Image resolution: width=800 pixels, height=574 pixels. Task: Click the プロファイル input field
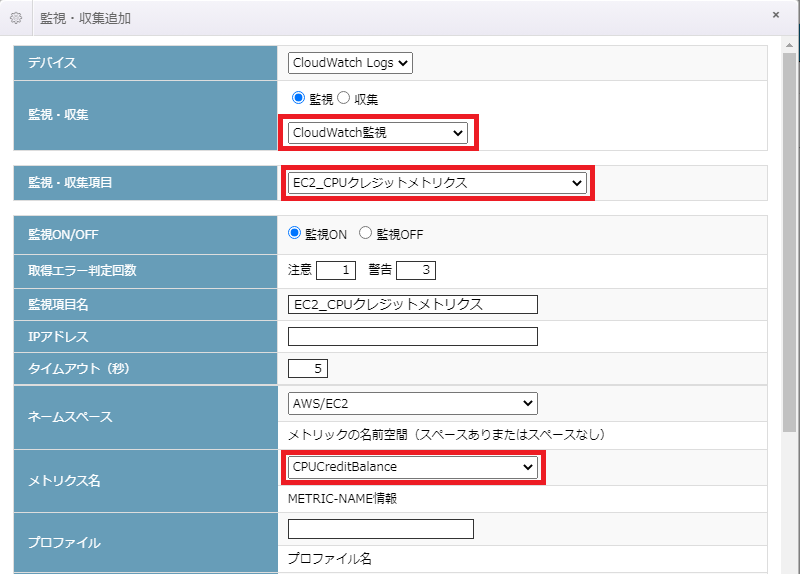[x=381, y=529]
